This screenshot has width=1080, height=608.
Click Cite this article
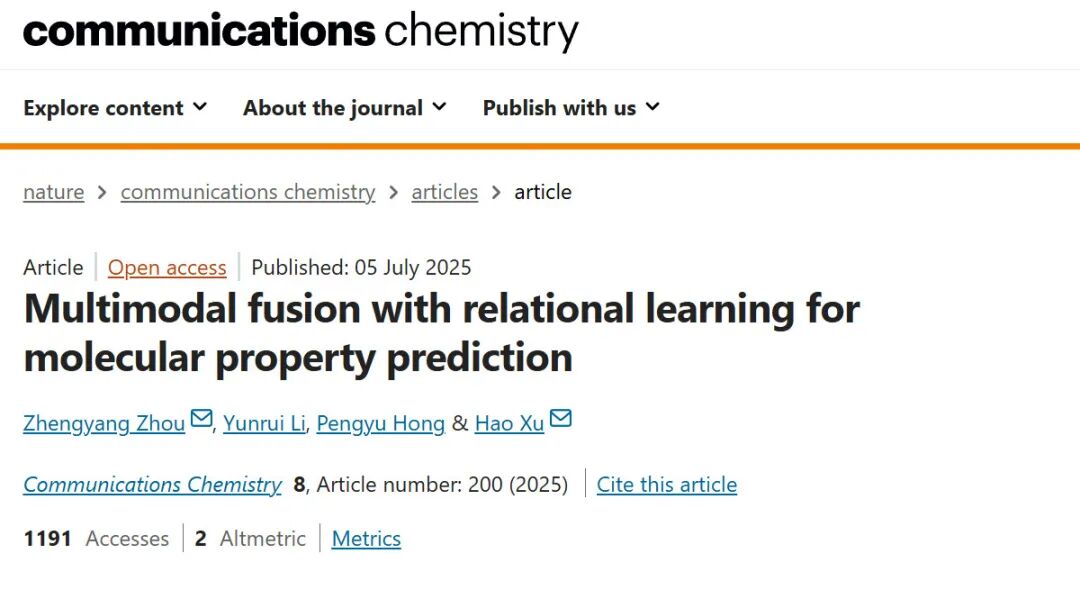[x=667, y=484]
